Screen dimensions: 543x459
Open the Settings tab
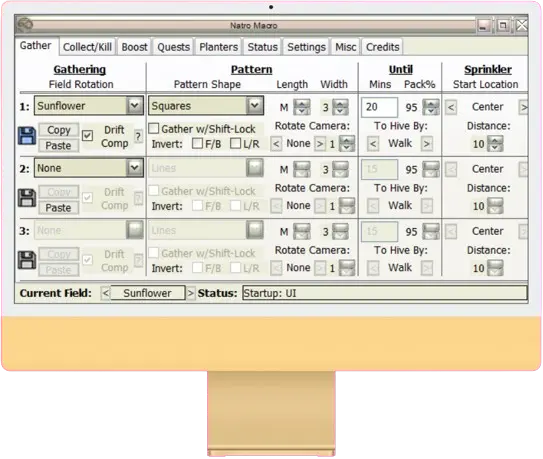tap(306, 47)
